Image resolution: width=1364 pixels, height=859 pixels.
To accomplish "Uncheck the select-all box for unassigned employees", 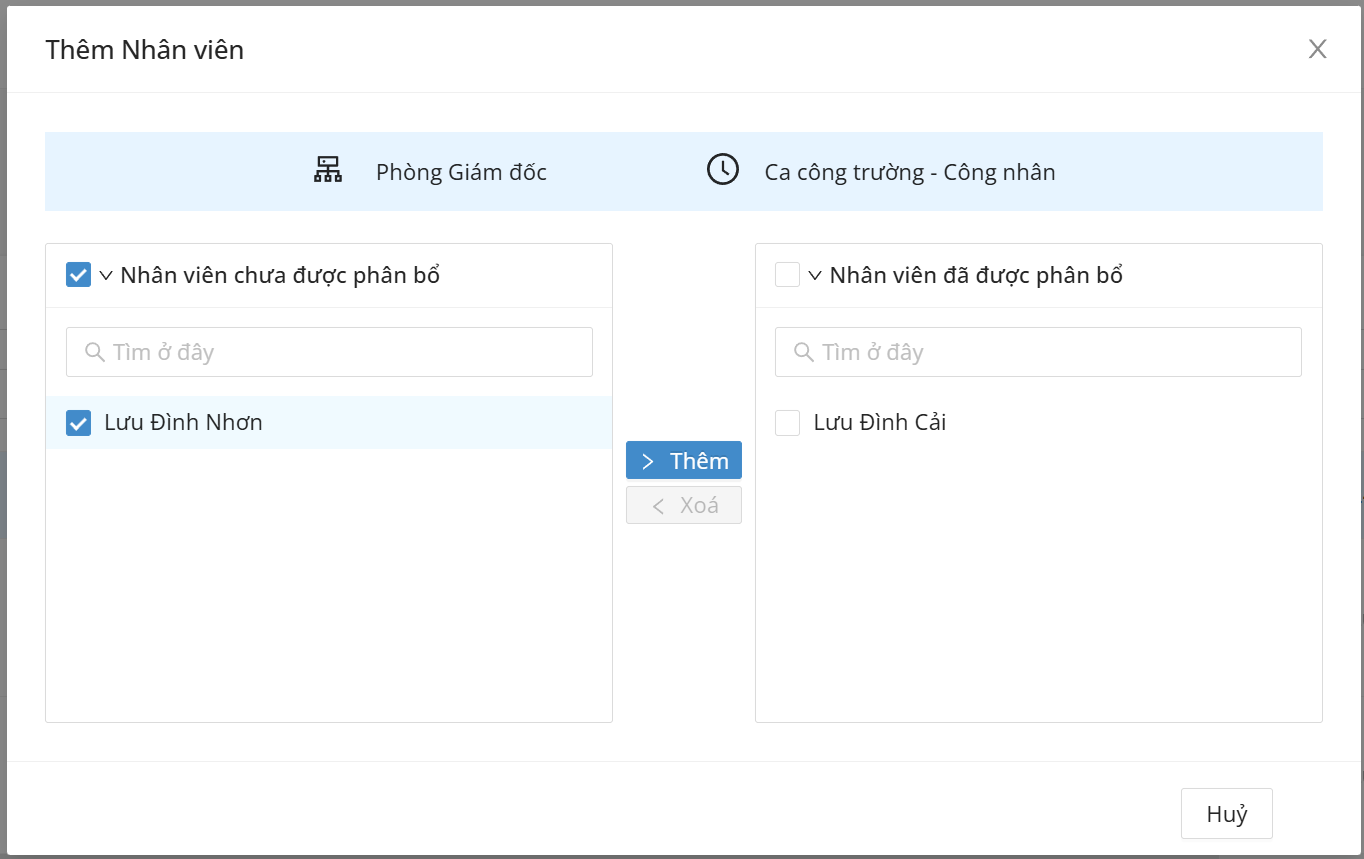I will [x=78, y=275].
